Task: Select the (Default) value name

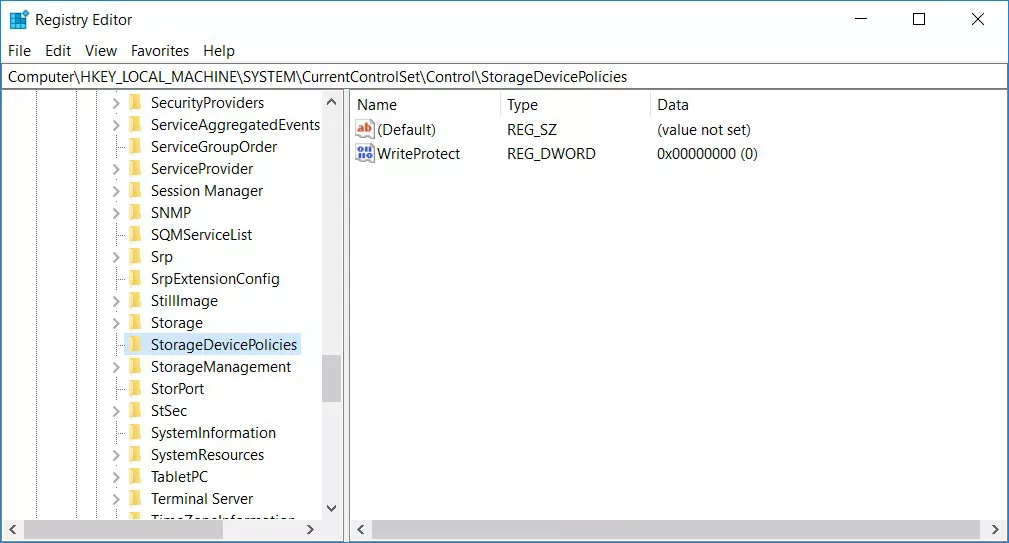Action: click(406, 130)
